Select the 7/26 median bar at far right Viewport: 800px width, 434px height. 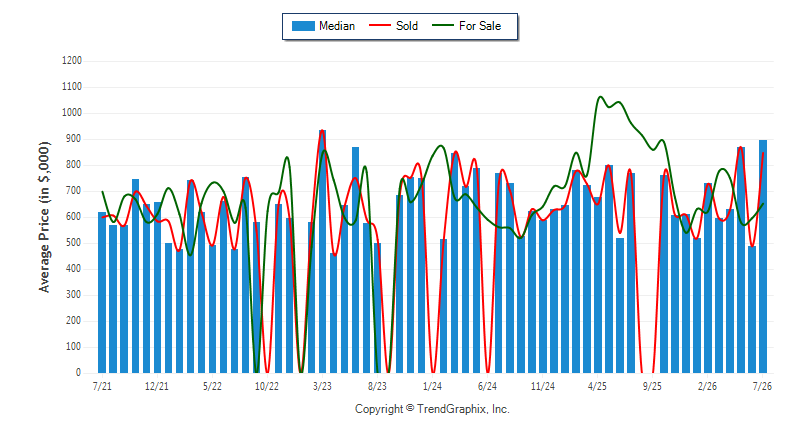763,257
